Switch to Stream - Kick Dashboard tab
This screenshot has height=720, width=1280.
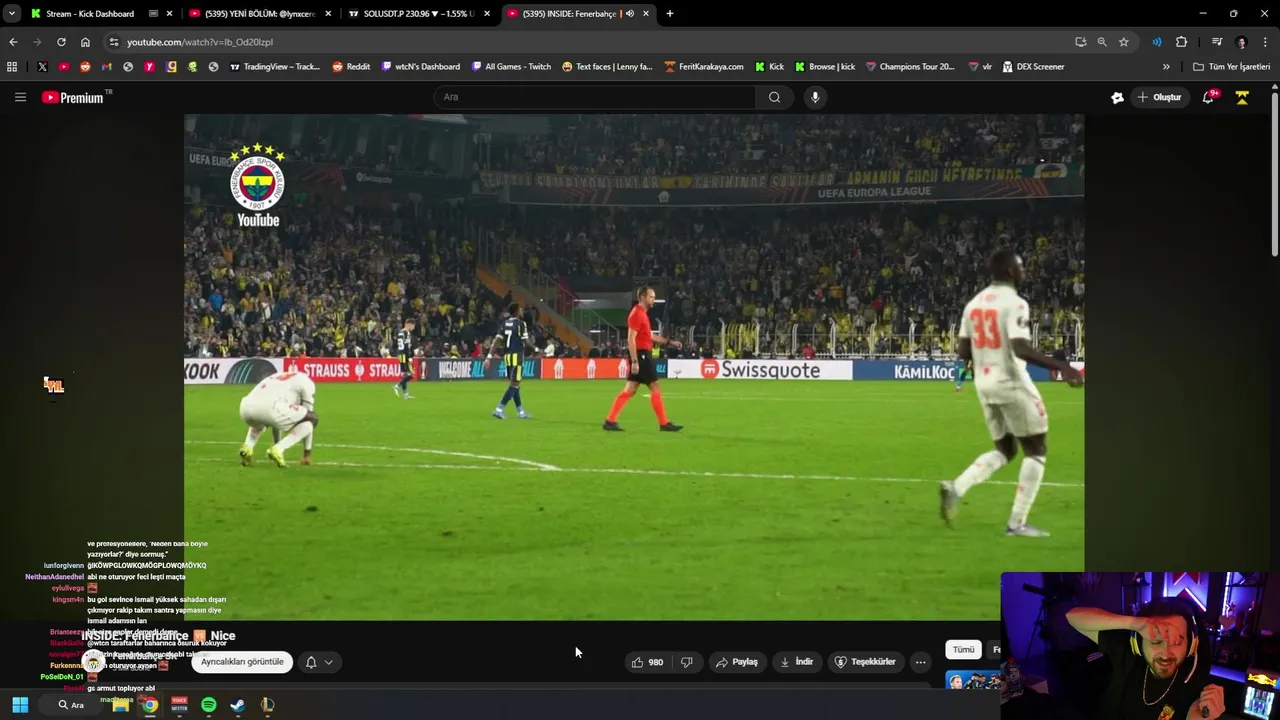tap(89, 13)
